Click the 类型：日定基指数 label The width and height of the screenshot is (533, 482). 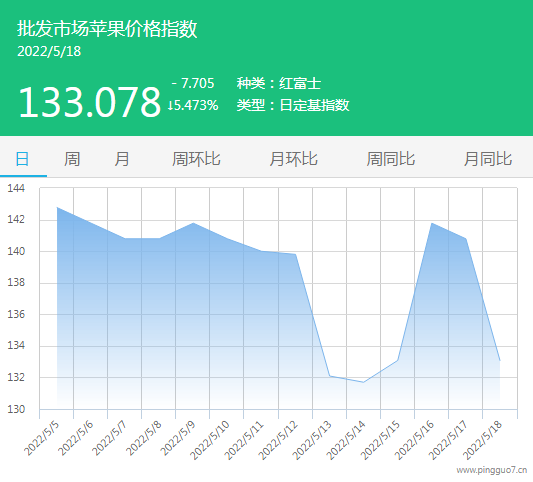pyautogui.click(x=293, y=105)
